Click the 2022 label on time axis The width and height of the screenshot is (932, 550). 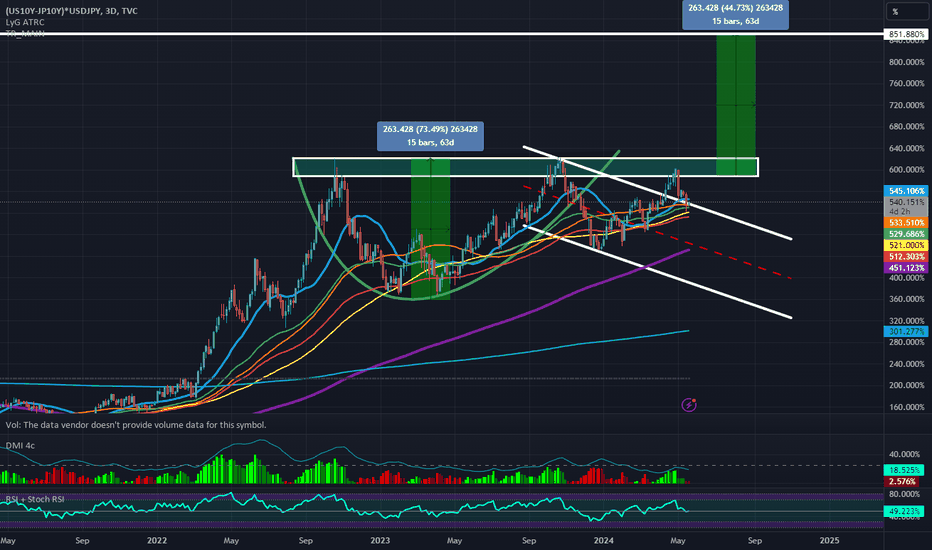coord(157,540)
